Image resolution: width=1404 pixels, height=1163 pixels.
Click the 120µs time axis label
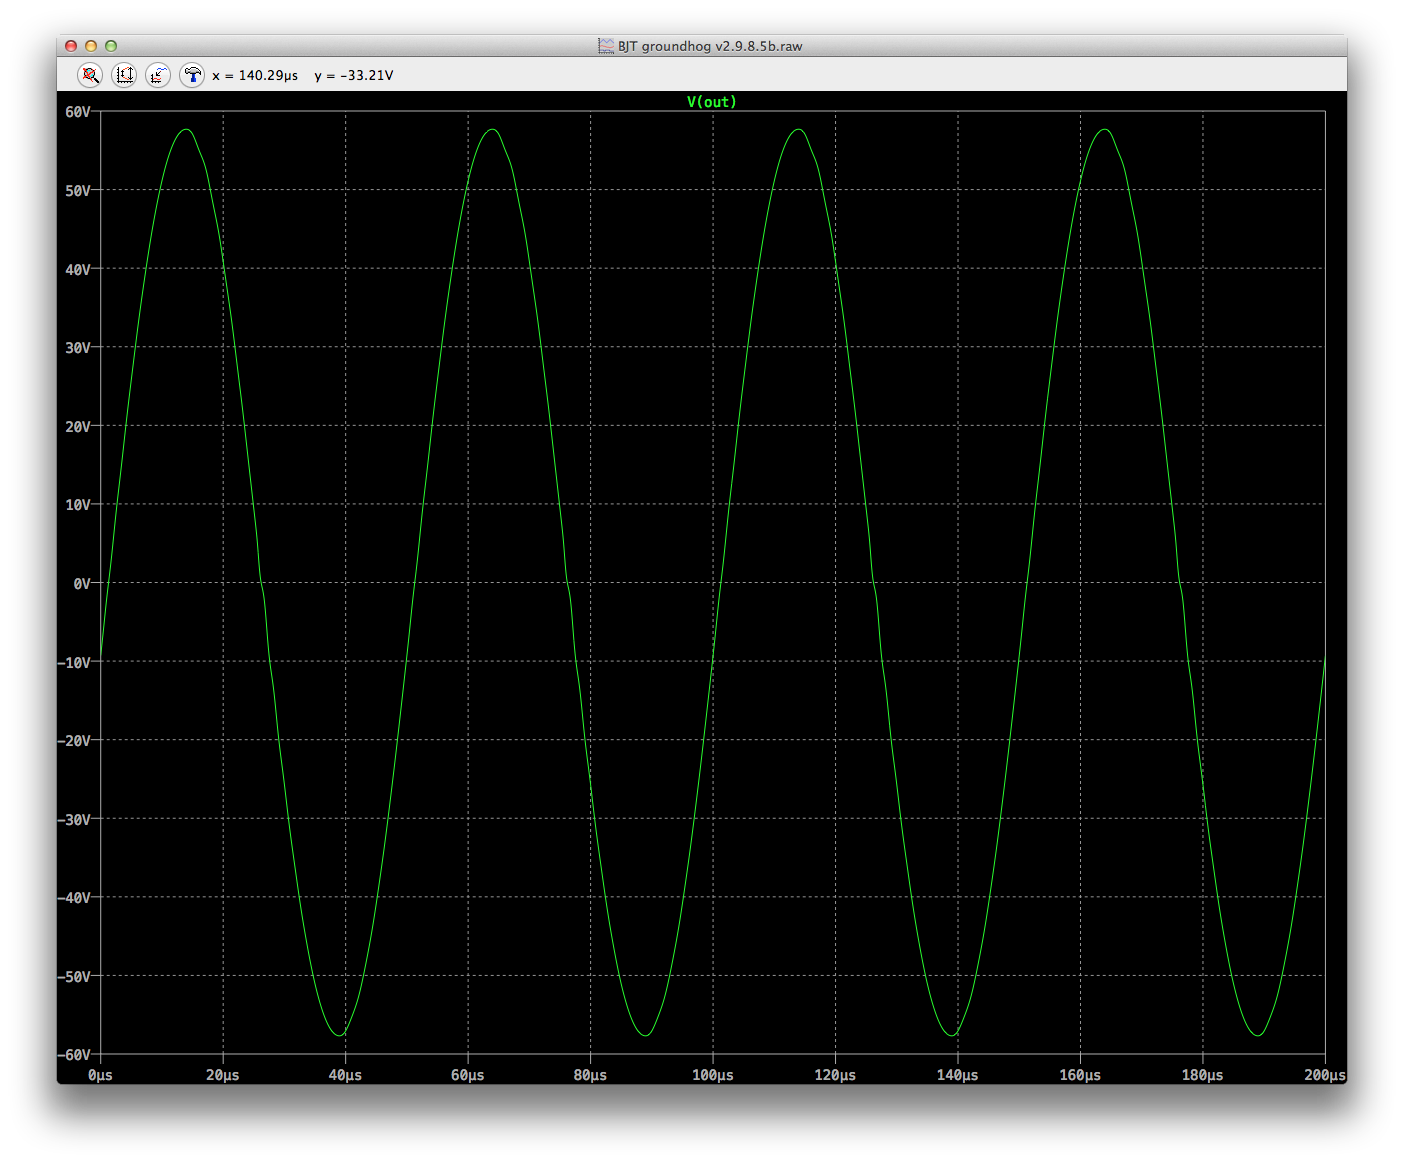[835, 1075]
